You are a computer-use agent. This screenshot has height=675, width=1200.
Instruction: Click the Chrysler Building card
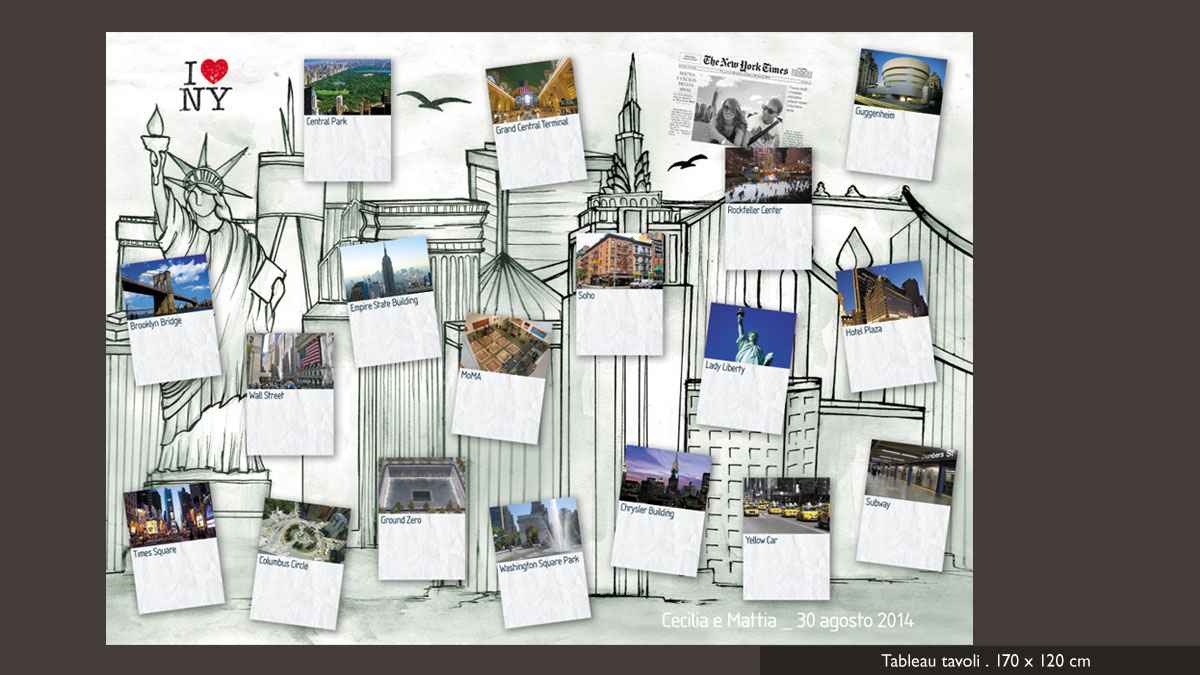(661, 511)
